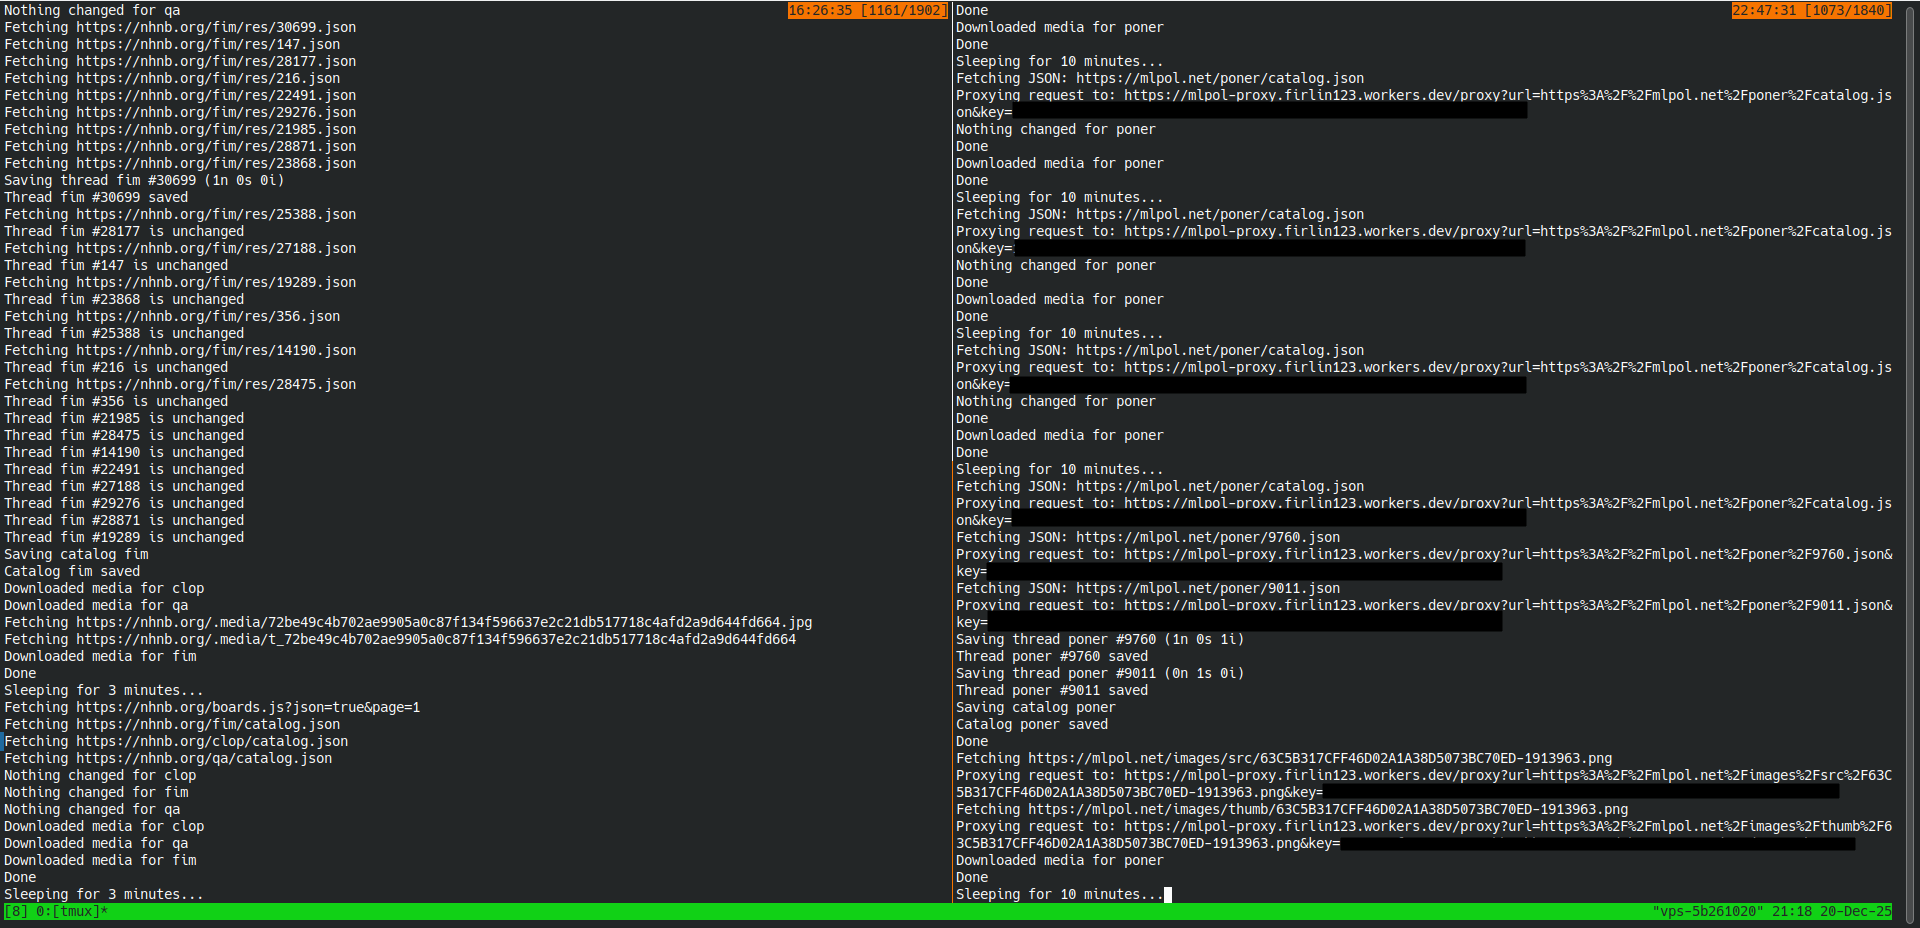Viewport: 1920px width, 928px height.
Task: Click "Sleeping for 10 minutes..." at right pane cursor
Action: (1060, 894)
